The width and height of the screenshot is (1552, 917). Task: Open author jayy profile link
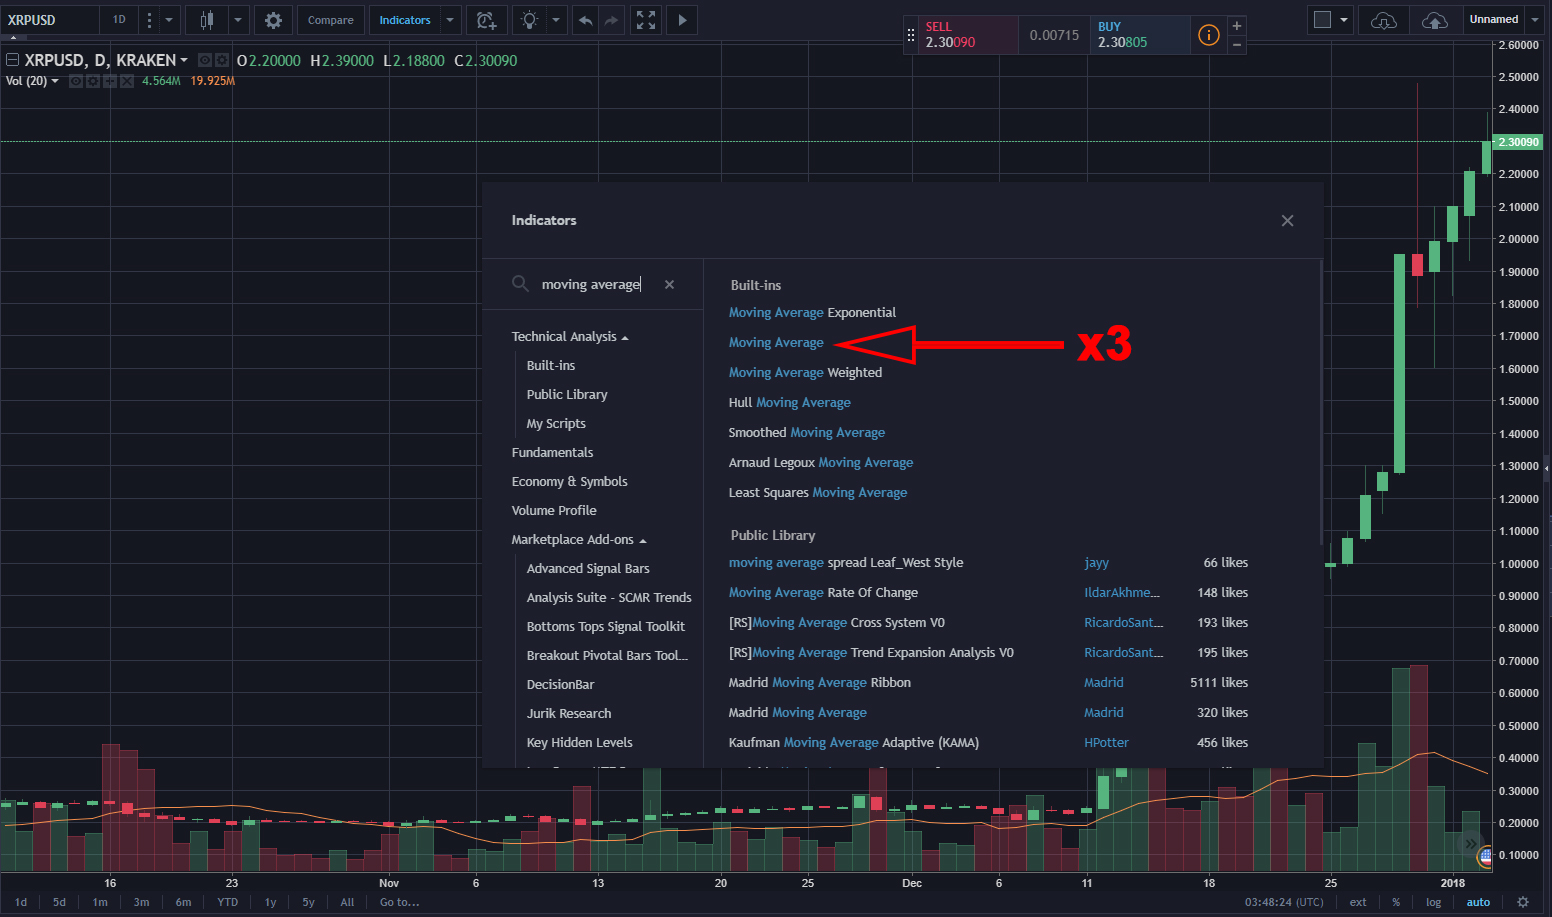[1097, 563]
